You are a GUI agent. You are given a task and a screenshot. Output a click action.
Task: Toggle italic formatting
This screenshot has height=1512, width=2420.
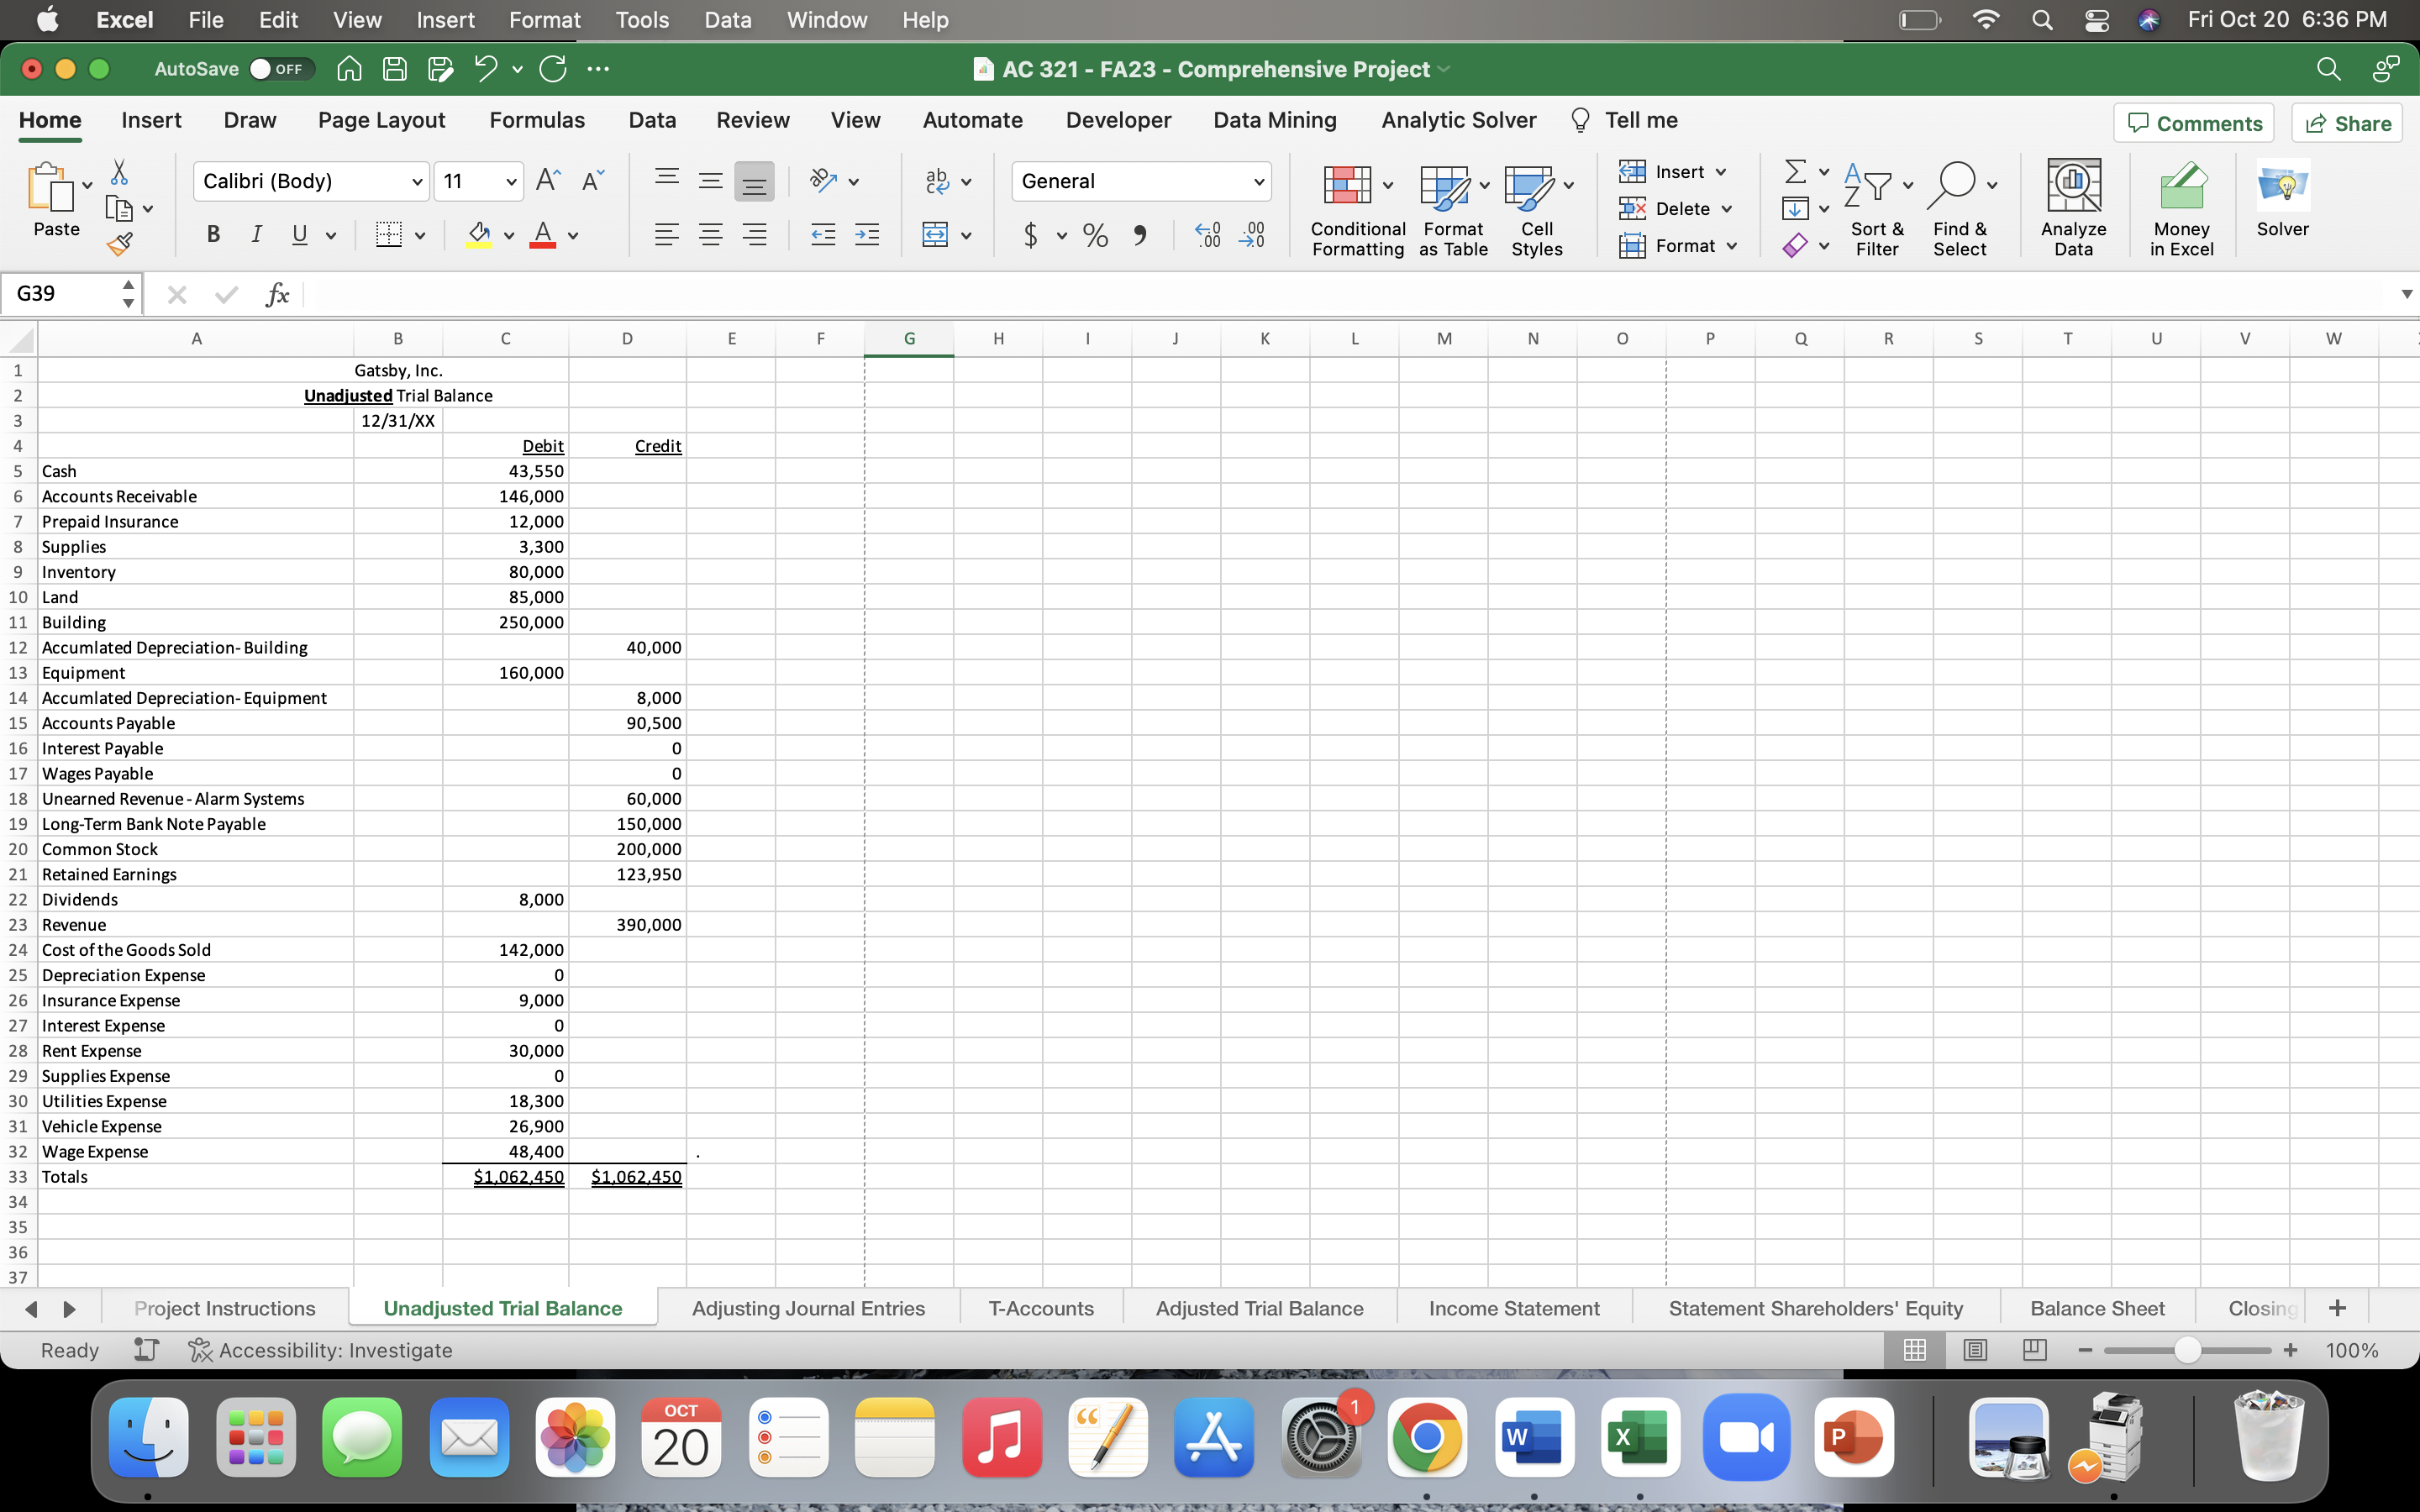click(256, 234)
